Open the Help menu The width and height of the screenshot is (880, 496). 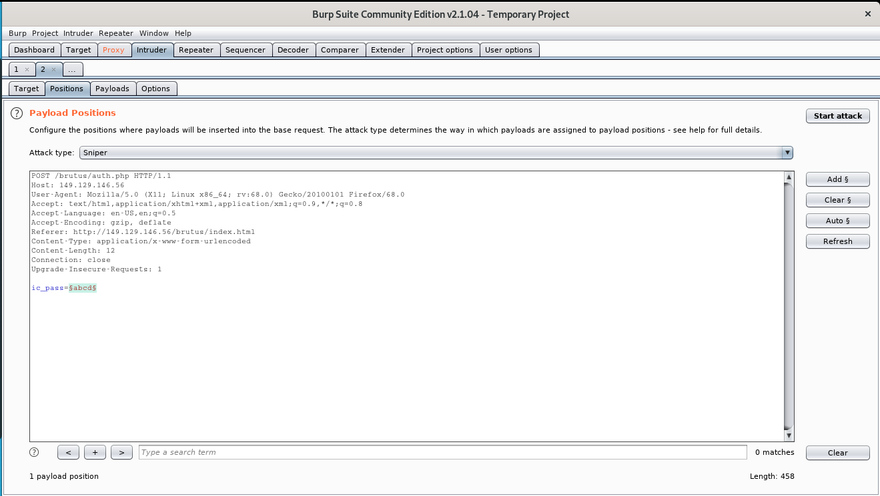pos(183,33)
